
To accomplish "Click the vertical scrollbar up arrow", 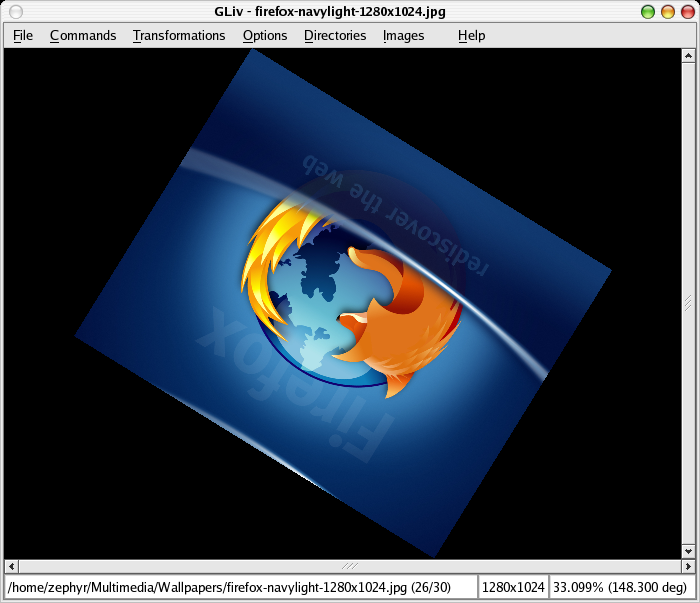I will point(688,55).
